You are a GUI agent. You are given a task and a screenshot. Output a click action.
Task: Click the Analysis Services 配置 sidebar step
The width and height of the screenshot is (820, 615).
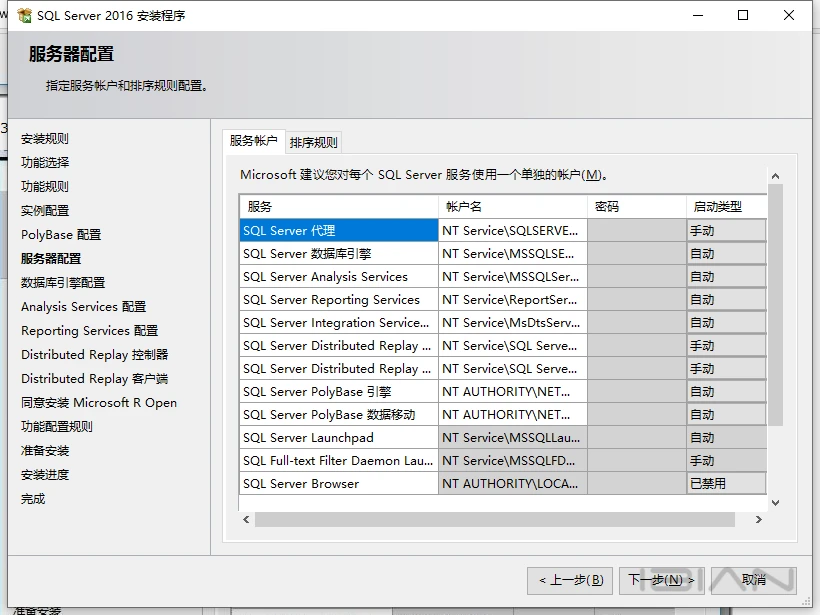(x=84, y=307)
